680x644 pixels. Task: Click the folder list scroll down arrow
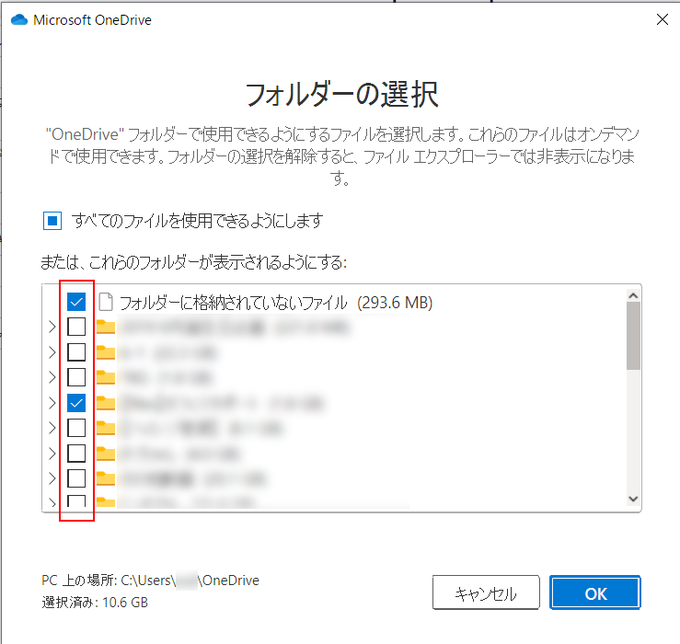tap(633, 499)
